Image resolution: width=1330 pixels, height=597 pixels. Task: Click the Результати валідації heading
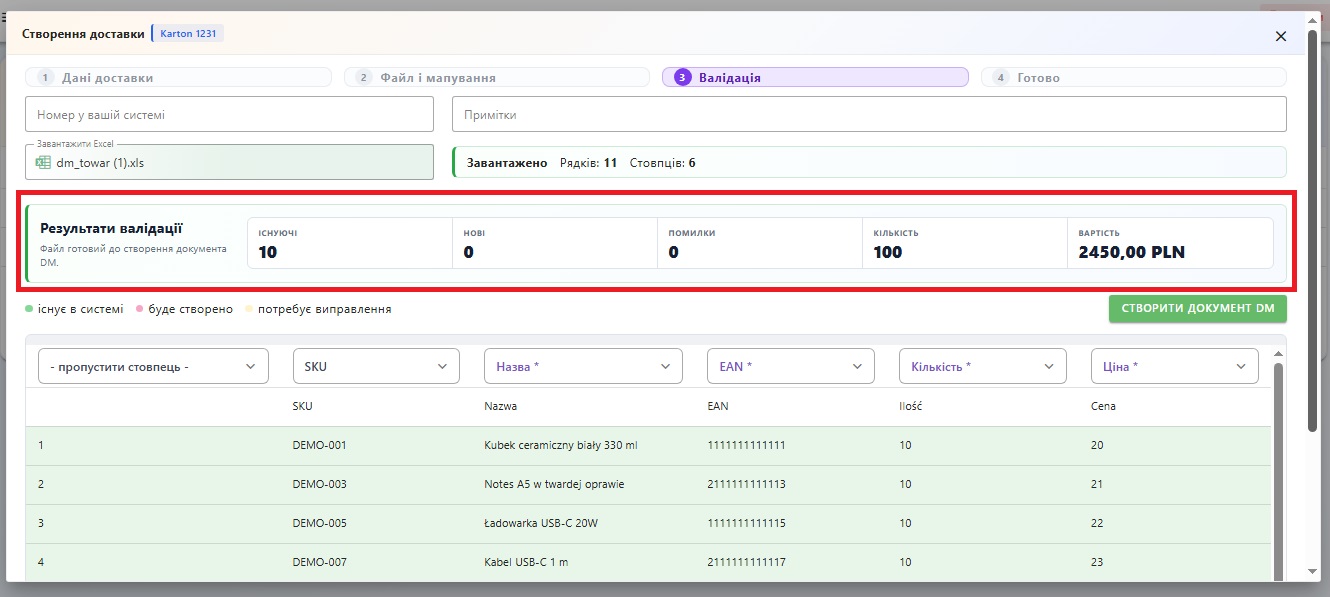click(111, 228)
